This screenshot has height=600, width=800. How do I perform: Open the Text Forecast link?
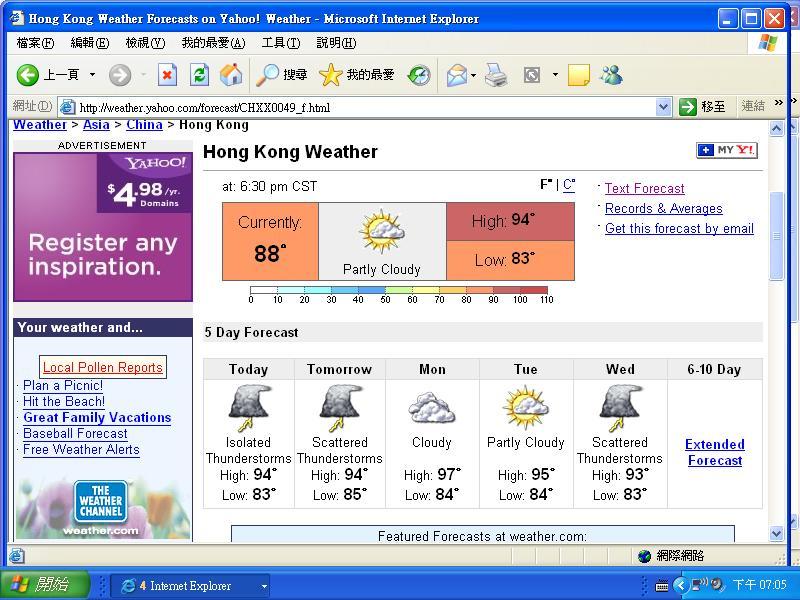[x=644, y=188]
